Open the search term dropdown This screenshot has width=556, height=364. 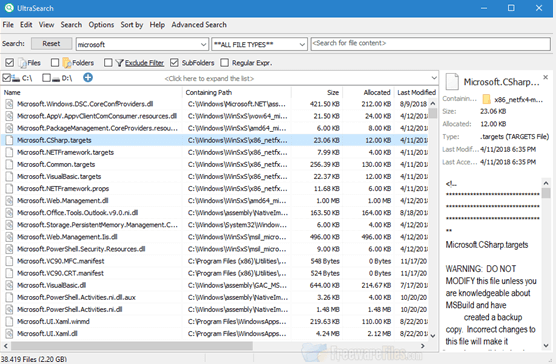click(x=203, y=44)
